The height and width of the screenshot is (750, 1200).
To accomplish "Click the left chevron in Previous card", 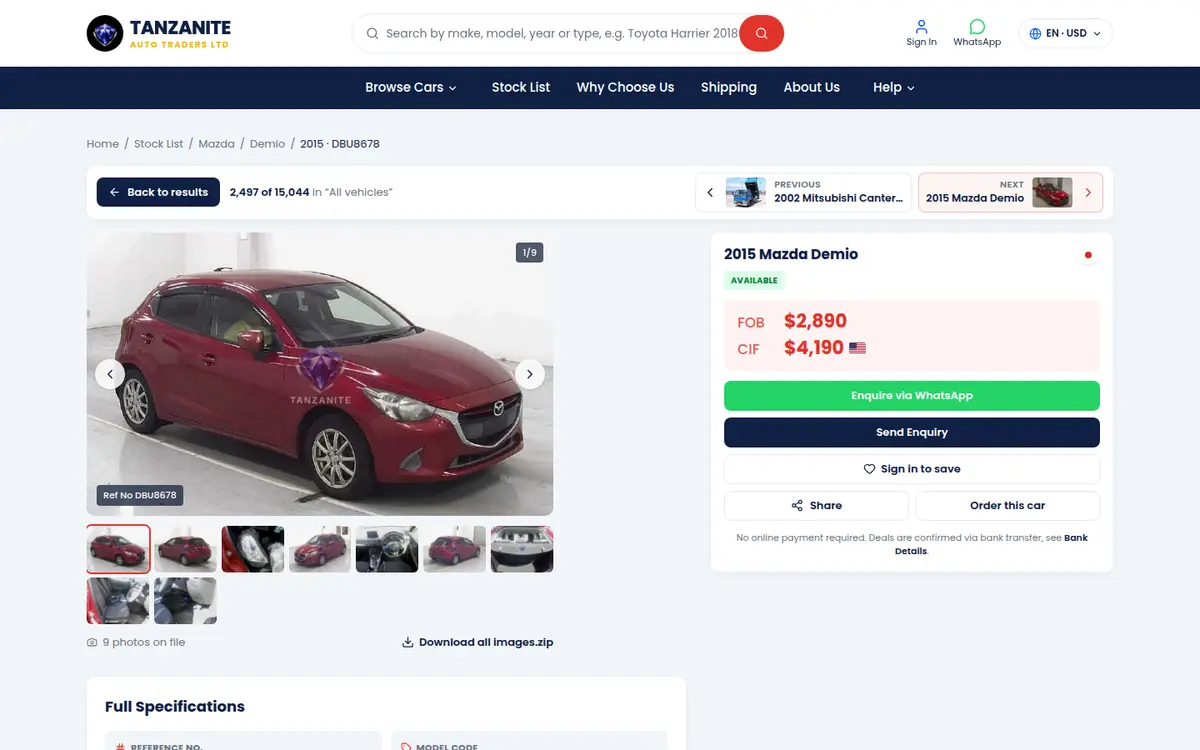I will [x=710, y=192].
